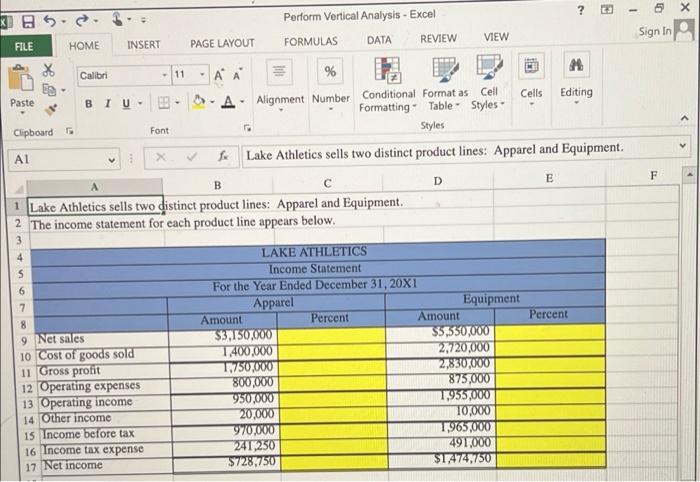This screenshot has width=700, height=482.
Task: Click the Save icon in quick access toolbar
Action: click(29, 21)
